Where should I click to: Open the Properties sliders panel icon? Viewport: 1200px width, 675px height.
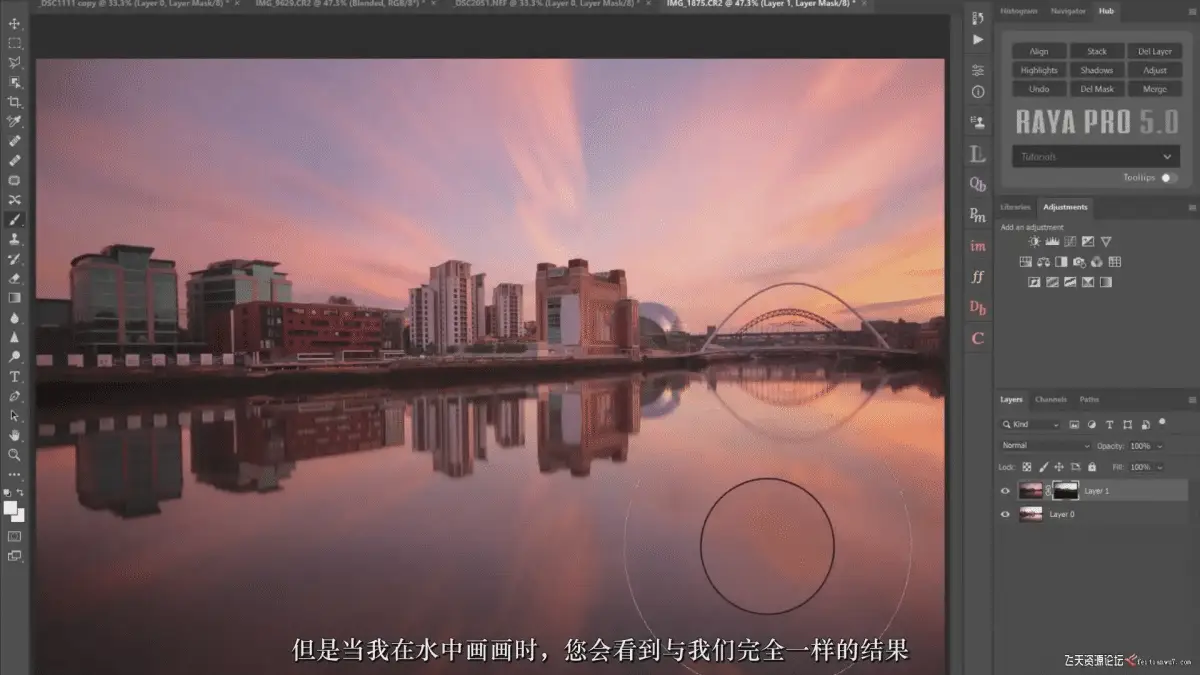pos(978,70)
